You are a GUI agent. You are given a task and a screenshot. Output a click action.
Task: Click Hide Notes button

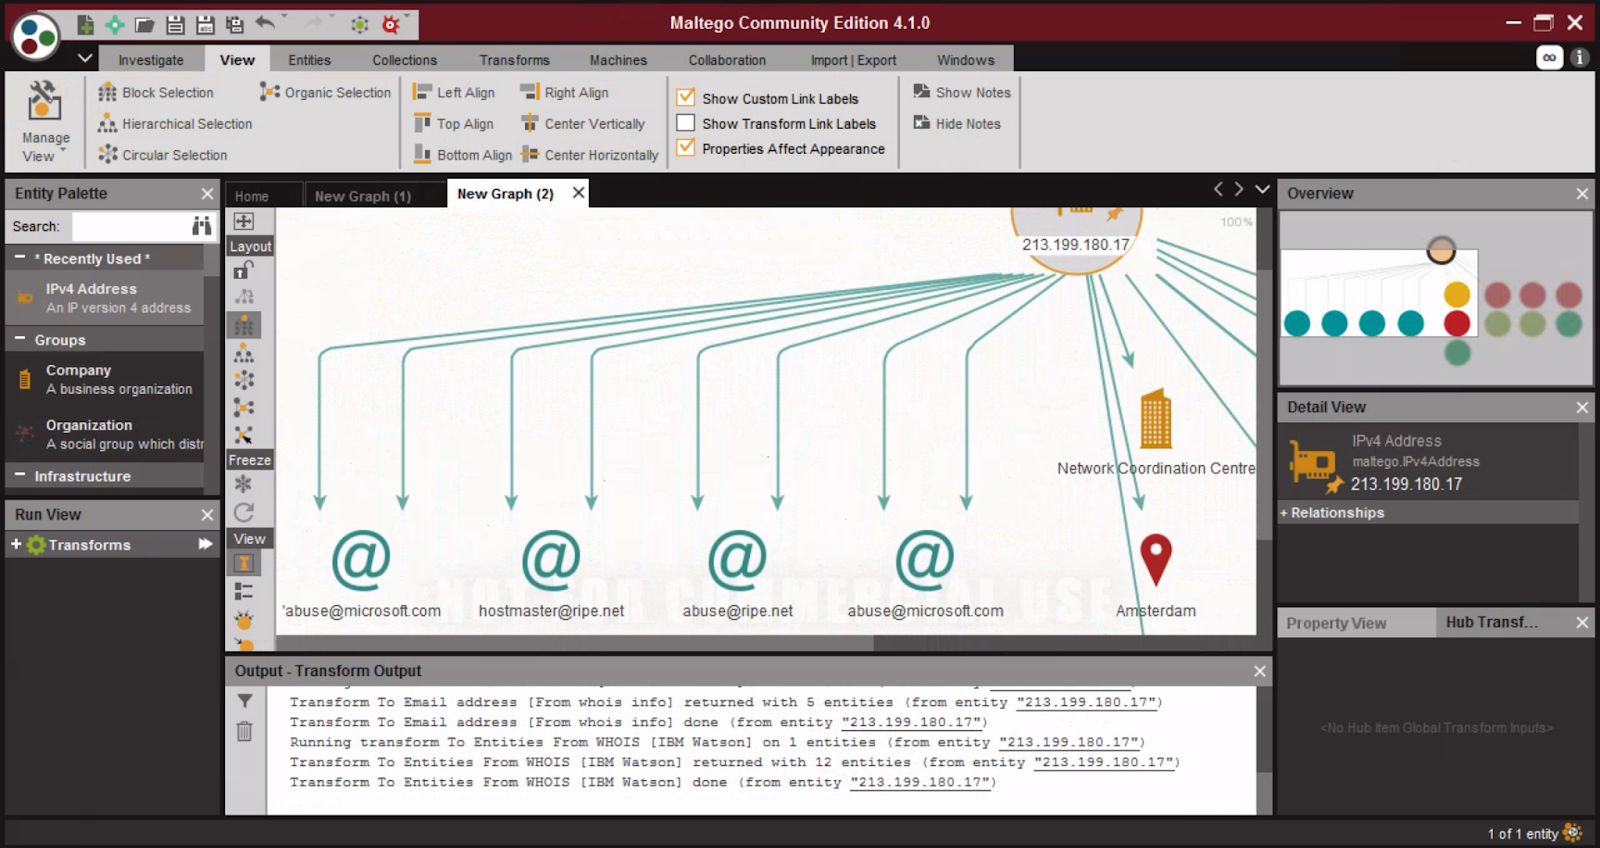(x=957, y=123)
